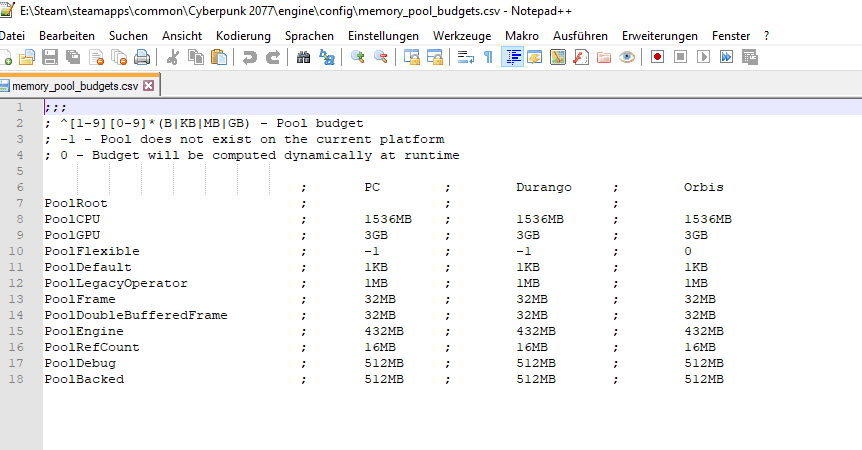
Task: Open the Bearbeiten menu
Action: (67, 36)
